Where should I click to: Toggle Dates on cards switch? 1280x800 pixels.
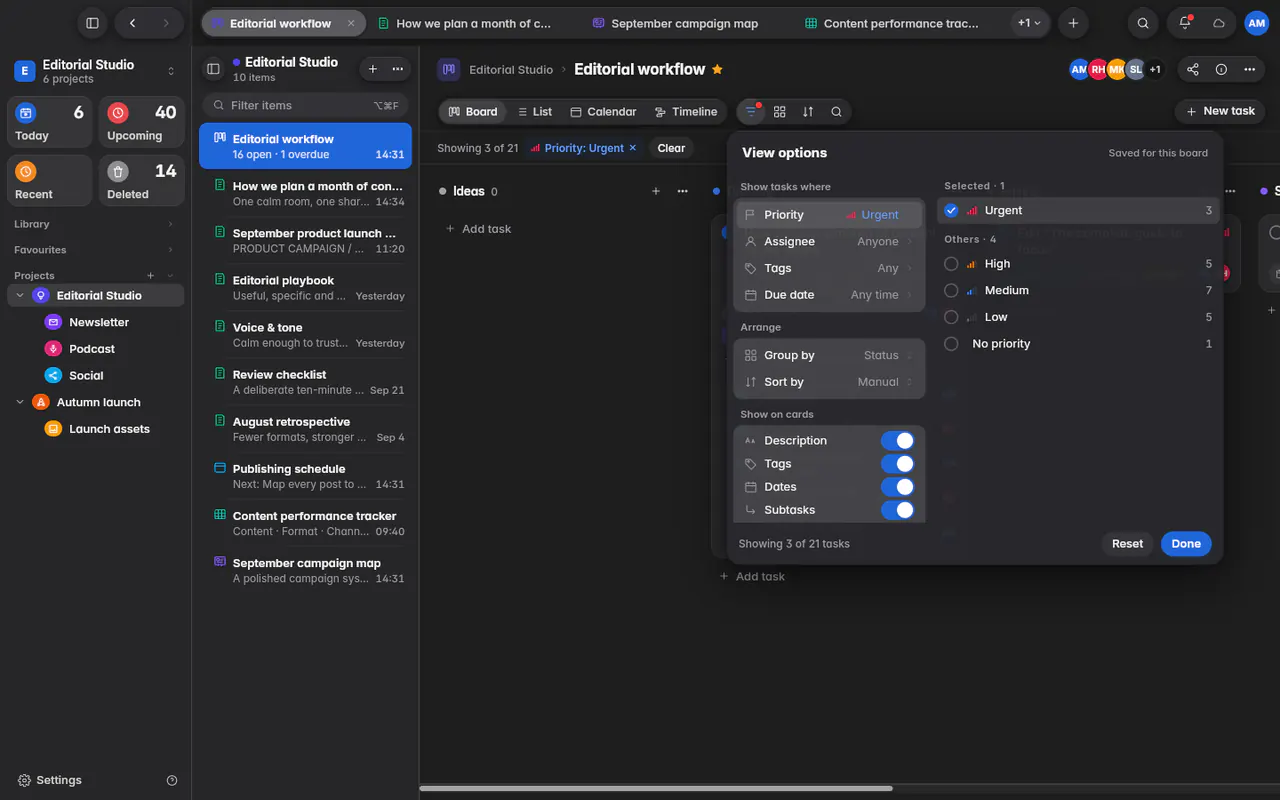pyautogui.click(x=897, y=486)
